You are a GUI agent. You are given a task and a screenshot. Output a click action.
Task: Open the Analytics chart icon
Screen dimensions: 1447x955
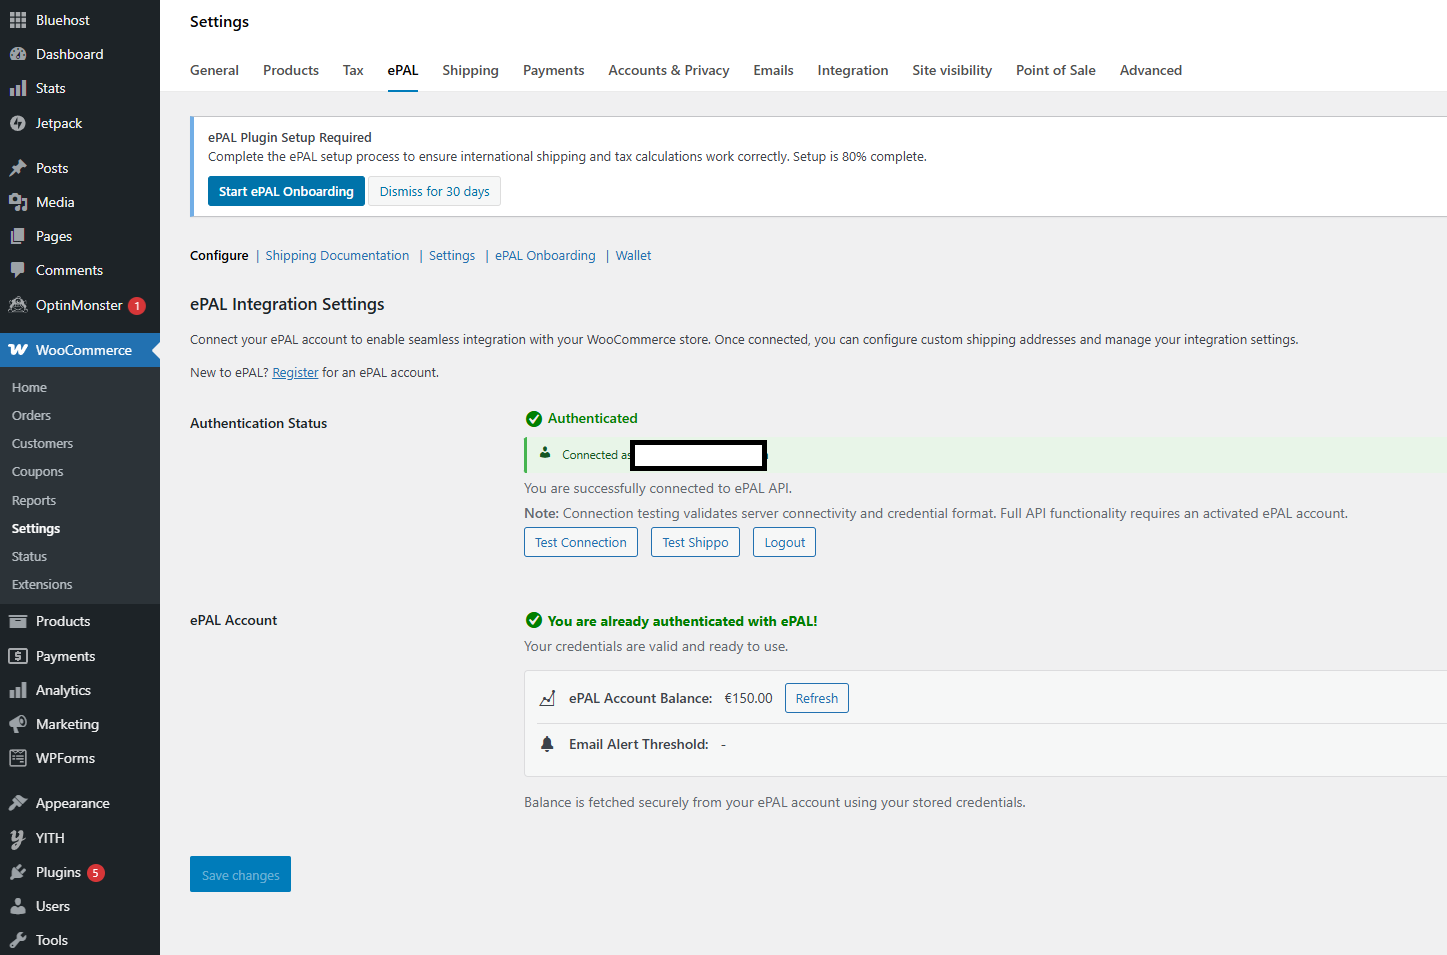click(x=18, y=690)
